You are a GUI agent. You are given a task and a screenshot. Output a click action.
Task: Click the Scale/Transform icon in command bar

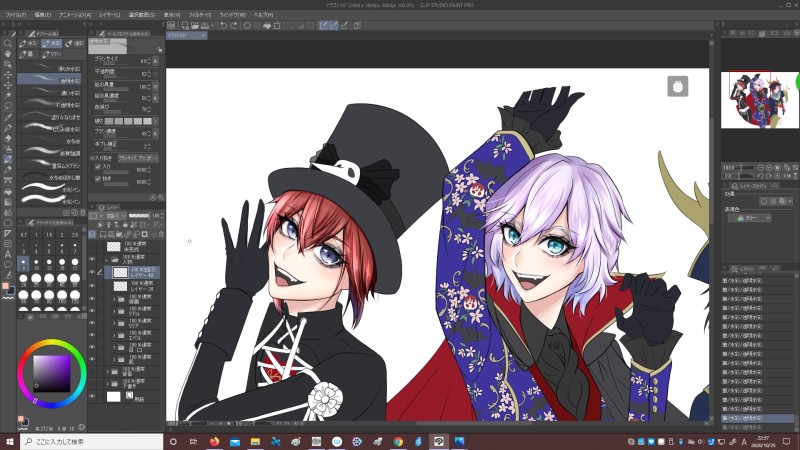277,26
